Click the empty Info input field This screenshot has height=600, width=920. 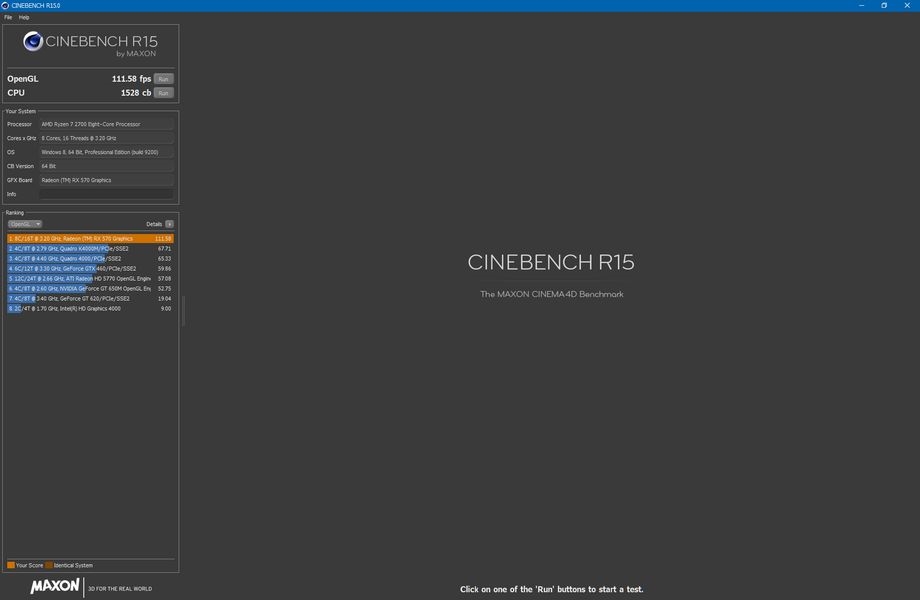click(106, 194)
